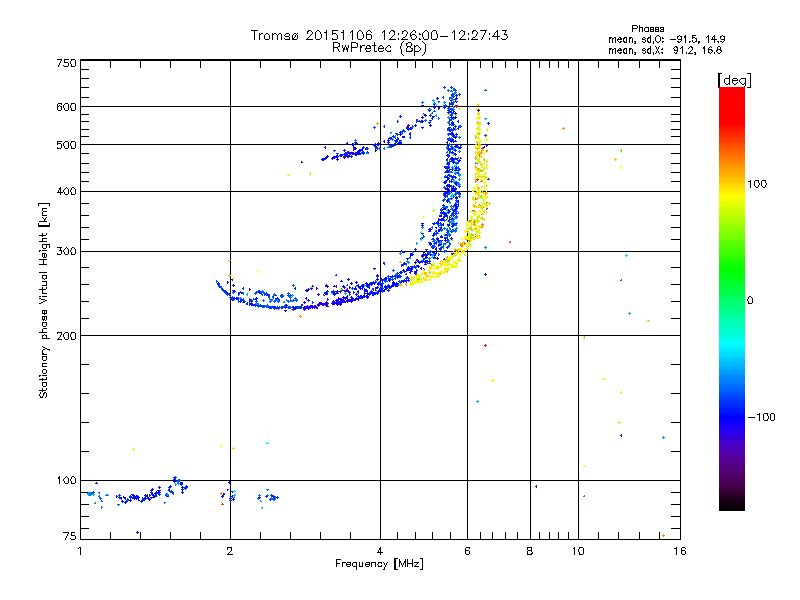Click the "2" frequency tick label
Image resolution: width=800 pixels, height=600 pixels.
pyautogui.click(x=230, y=551)
